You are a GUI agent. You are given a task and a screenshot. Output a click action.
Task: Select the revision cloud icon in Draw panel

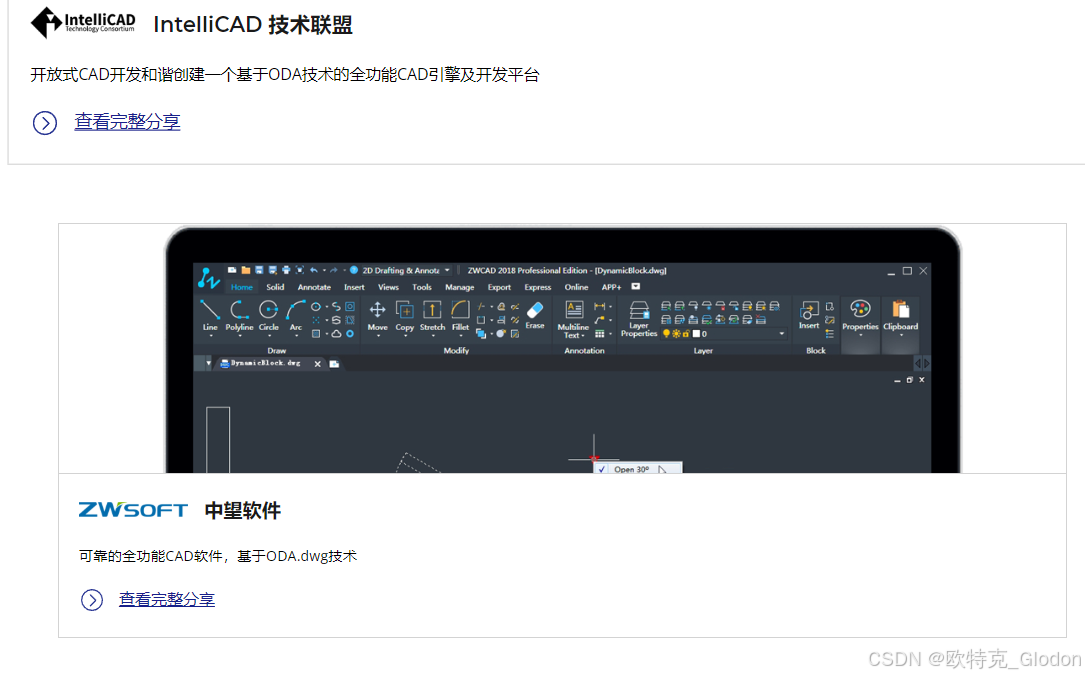(x=336, y=334)
